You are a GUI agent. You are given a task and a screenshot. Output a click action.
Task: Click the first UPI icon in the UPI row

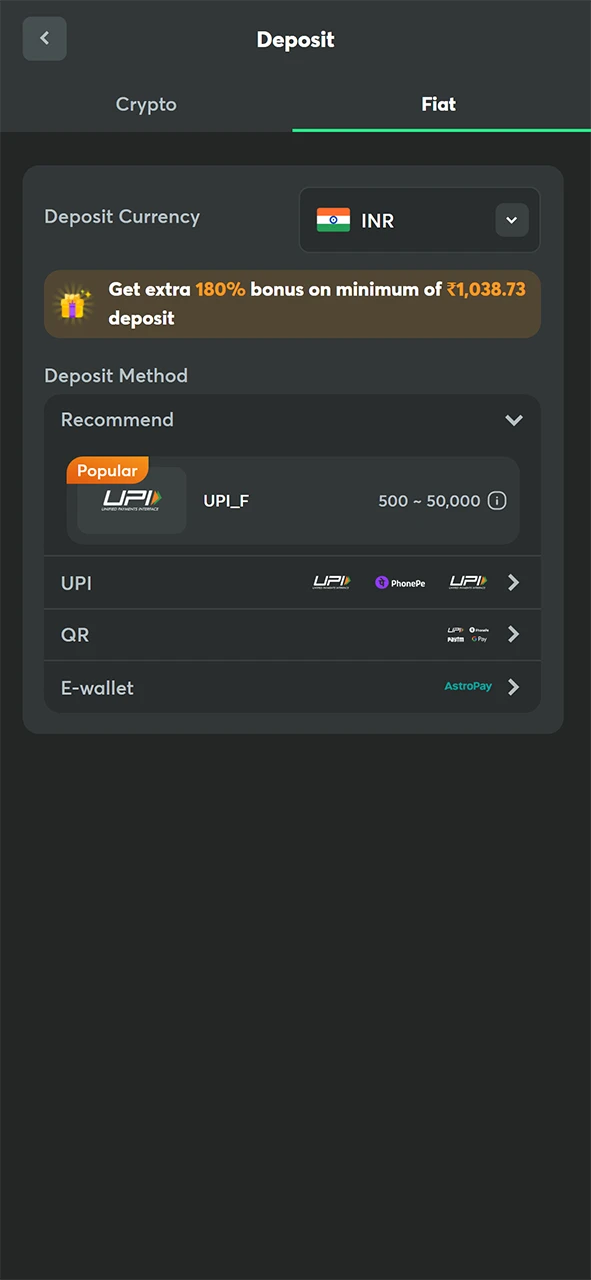click(331, 582)
